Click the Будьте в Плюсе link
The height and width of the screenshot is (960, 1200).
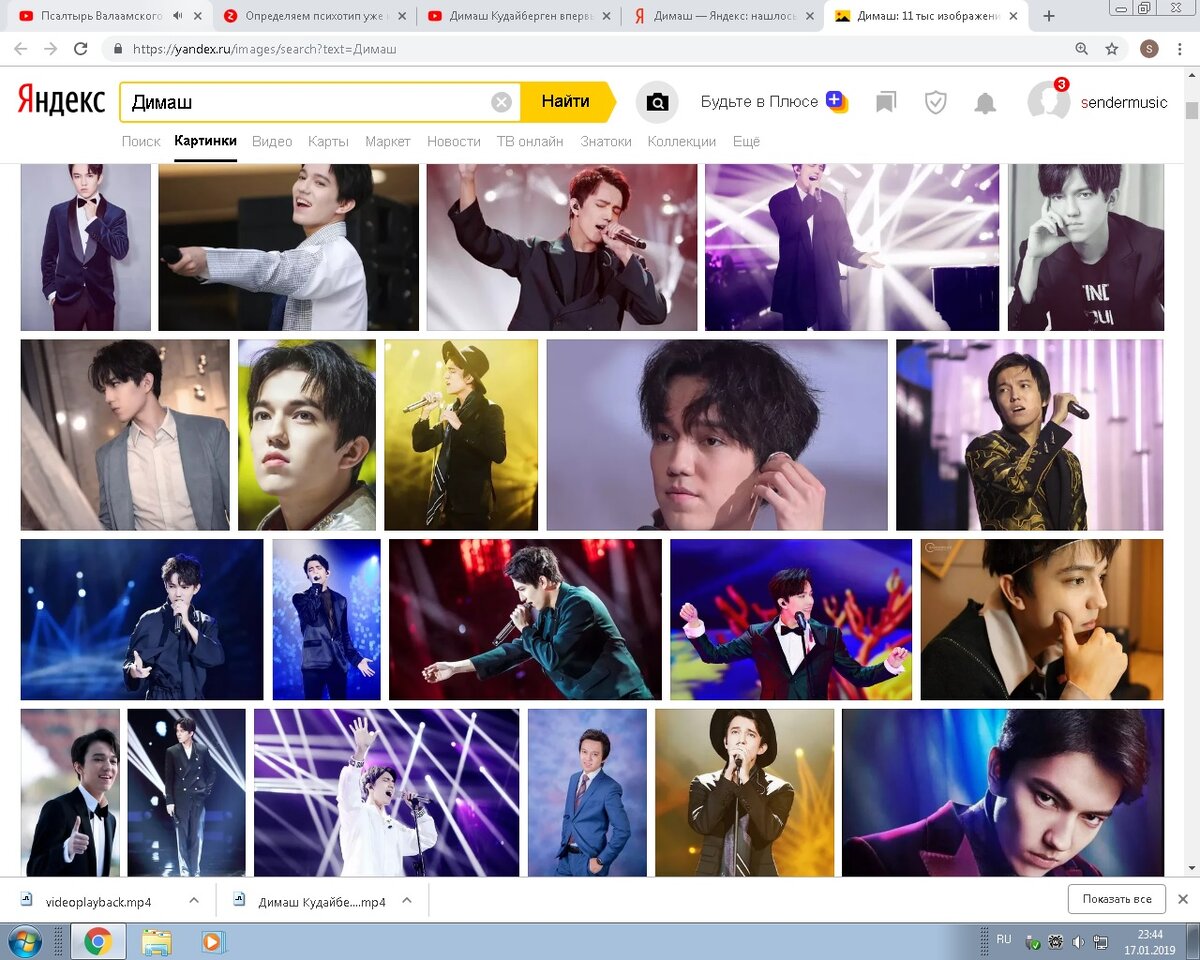[759, 102]
